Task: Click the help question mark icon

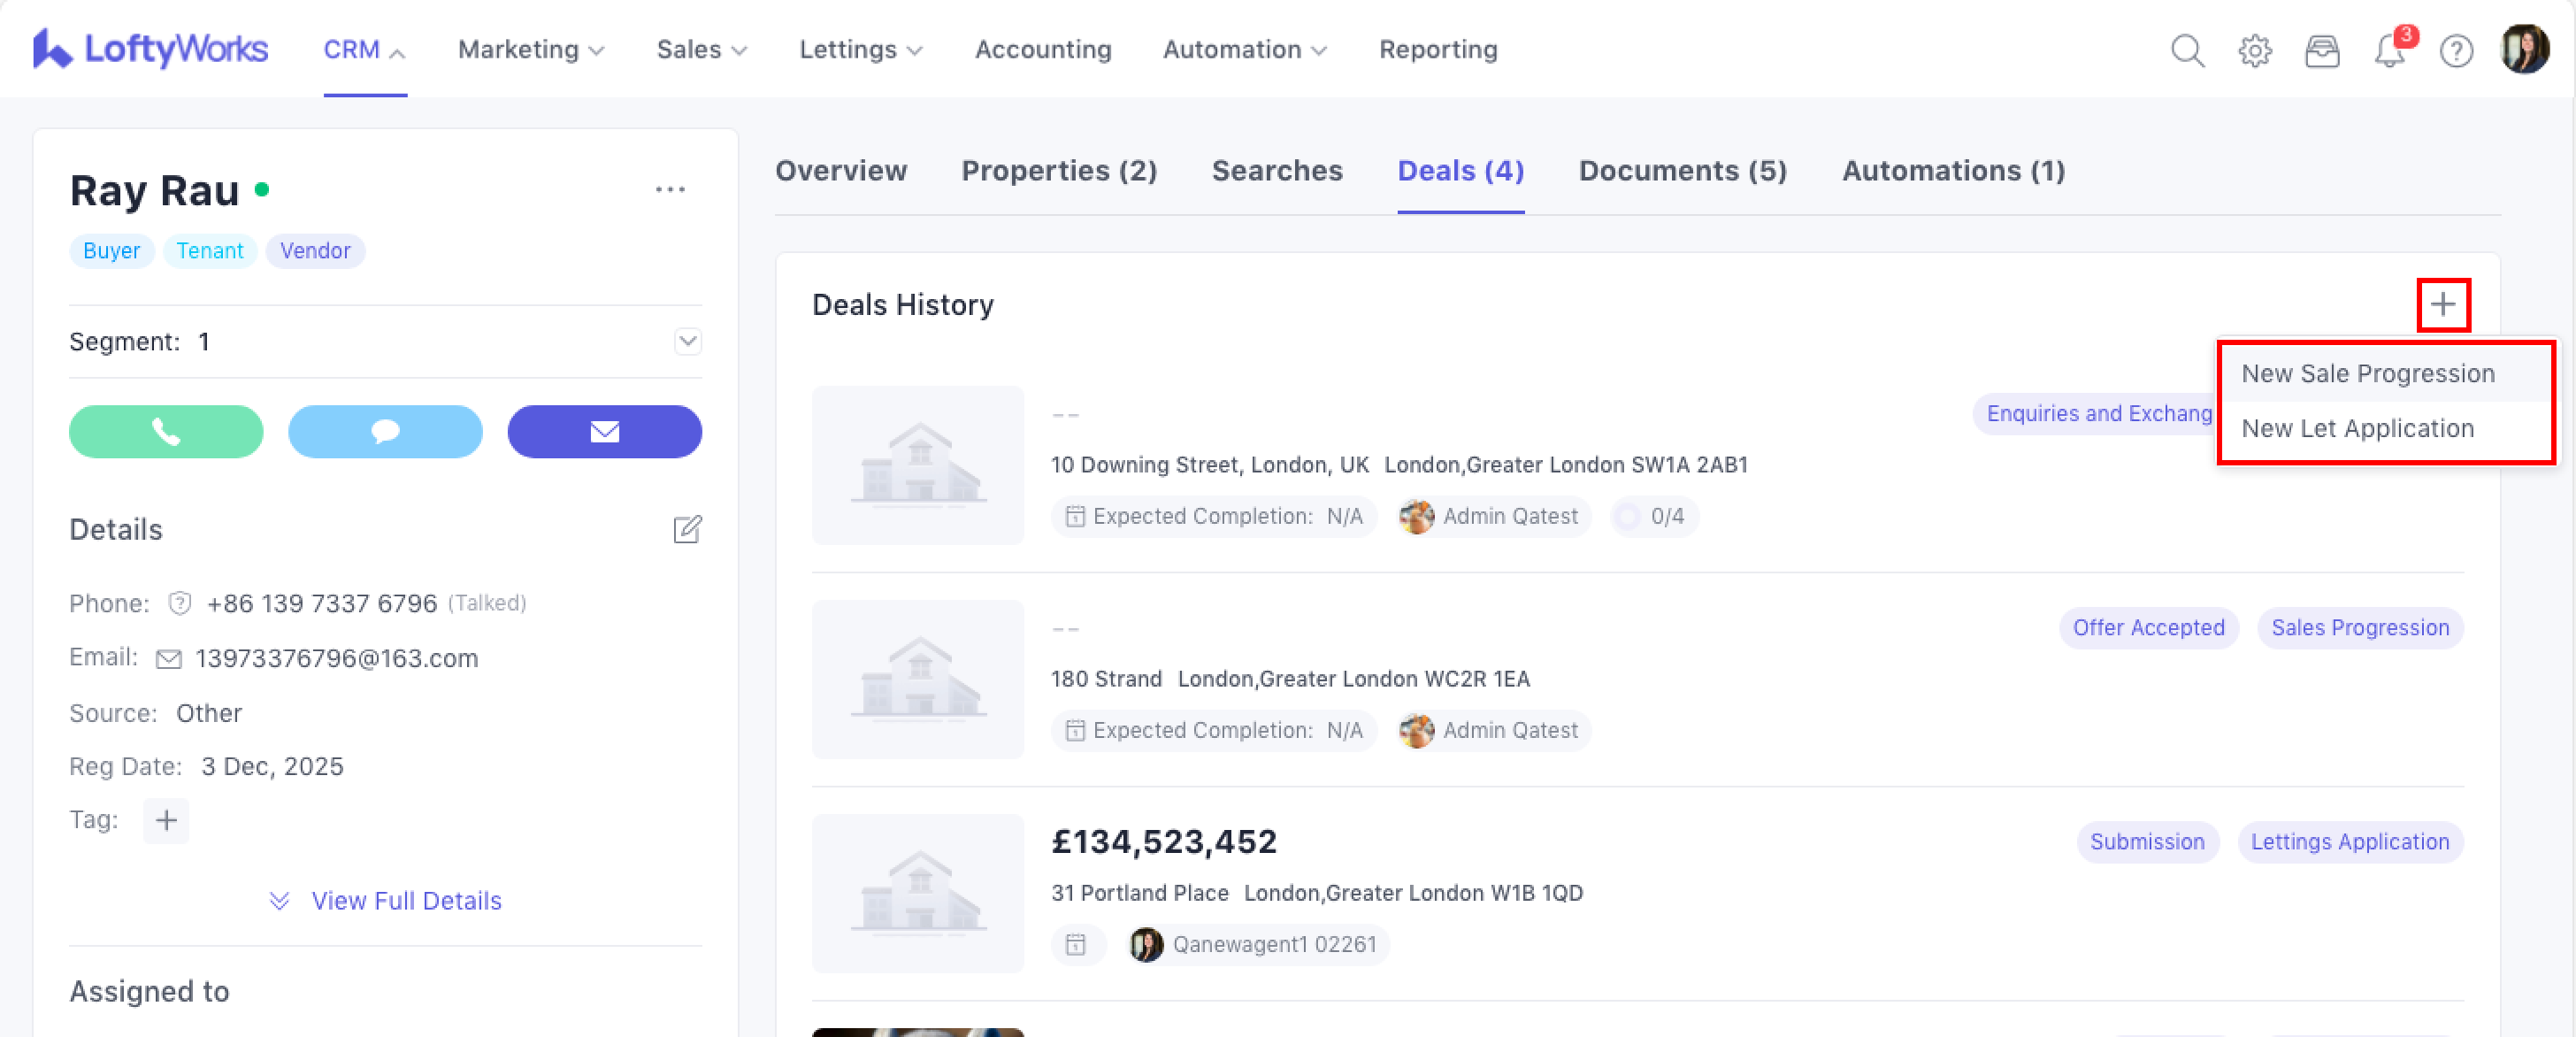Action: (x=2456, y=50)
